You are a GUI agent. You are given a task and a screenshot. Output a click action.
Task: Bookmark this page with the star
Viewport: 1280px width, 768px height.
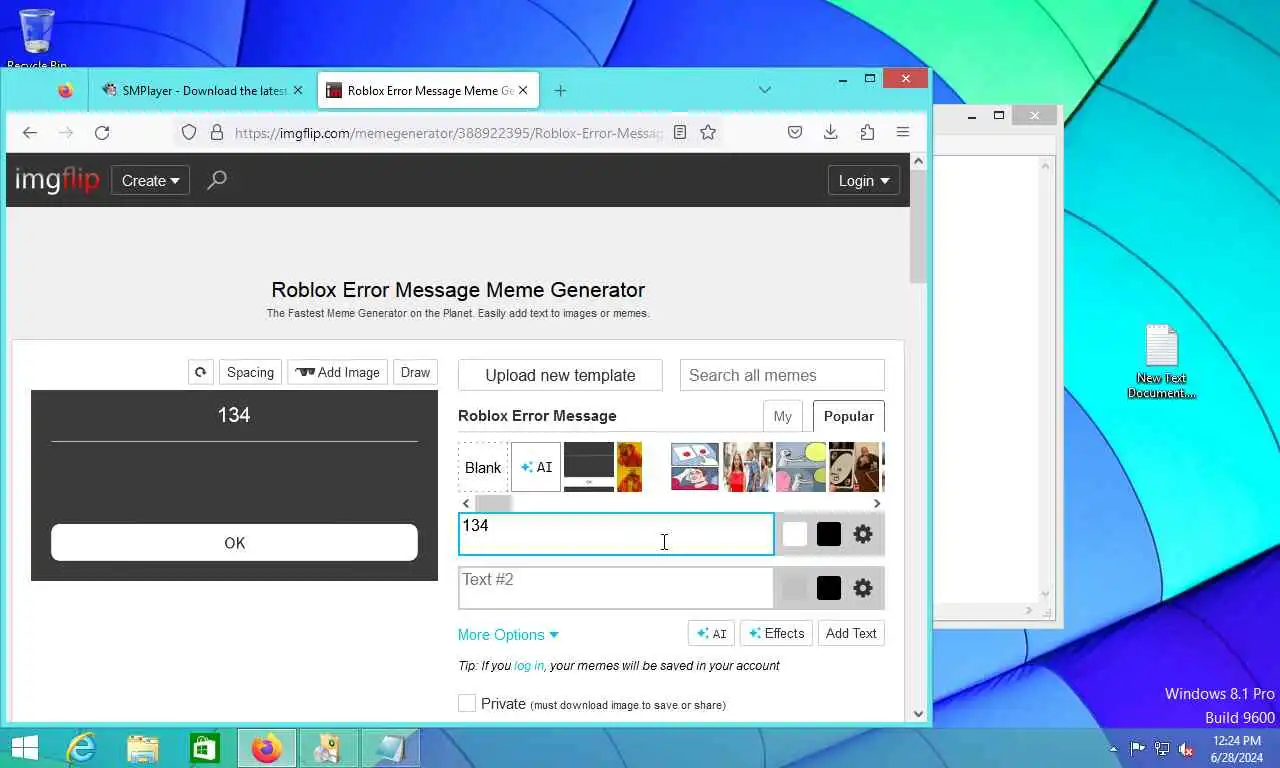(708, 132)
